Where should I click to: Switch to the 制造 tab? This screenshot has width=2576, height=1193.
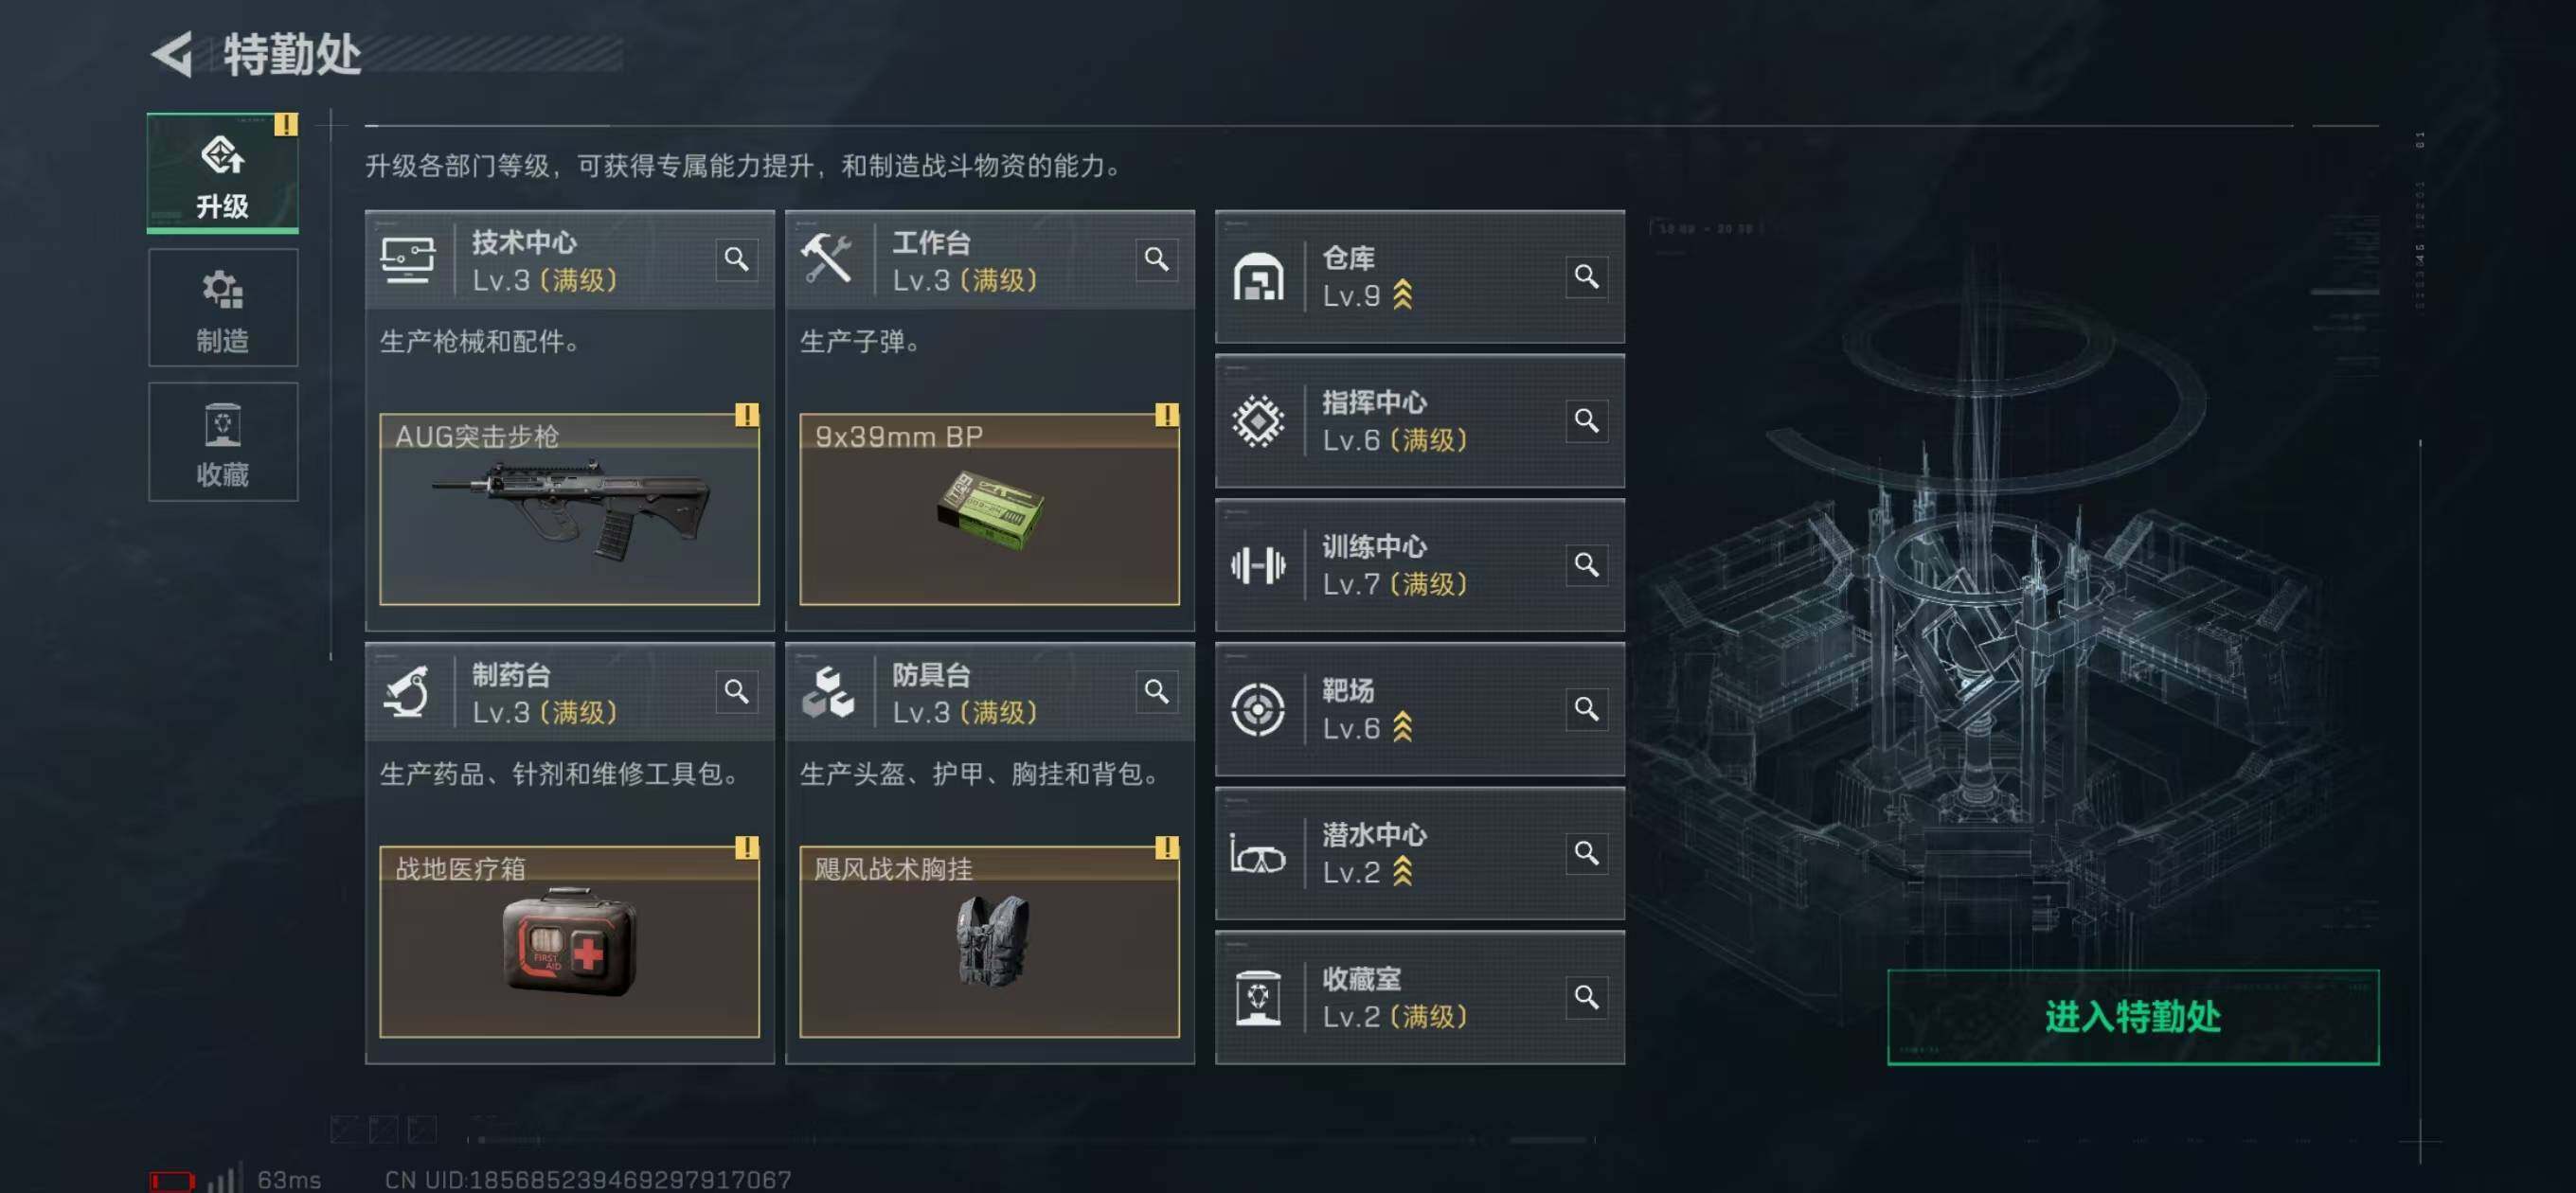click(x=223, y=308)
